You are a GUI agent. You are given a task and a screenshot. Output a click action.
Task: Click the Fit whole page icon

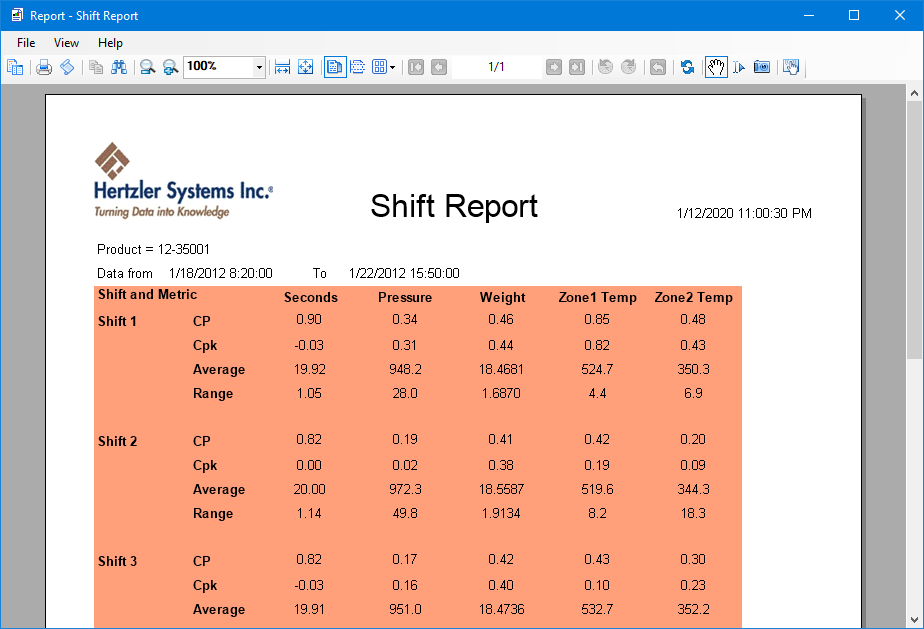tap(306, 67)
